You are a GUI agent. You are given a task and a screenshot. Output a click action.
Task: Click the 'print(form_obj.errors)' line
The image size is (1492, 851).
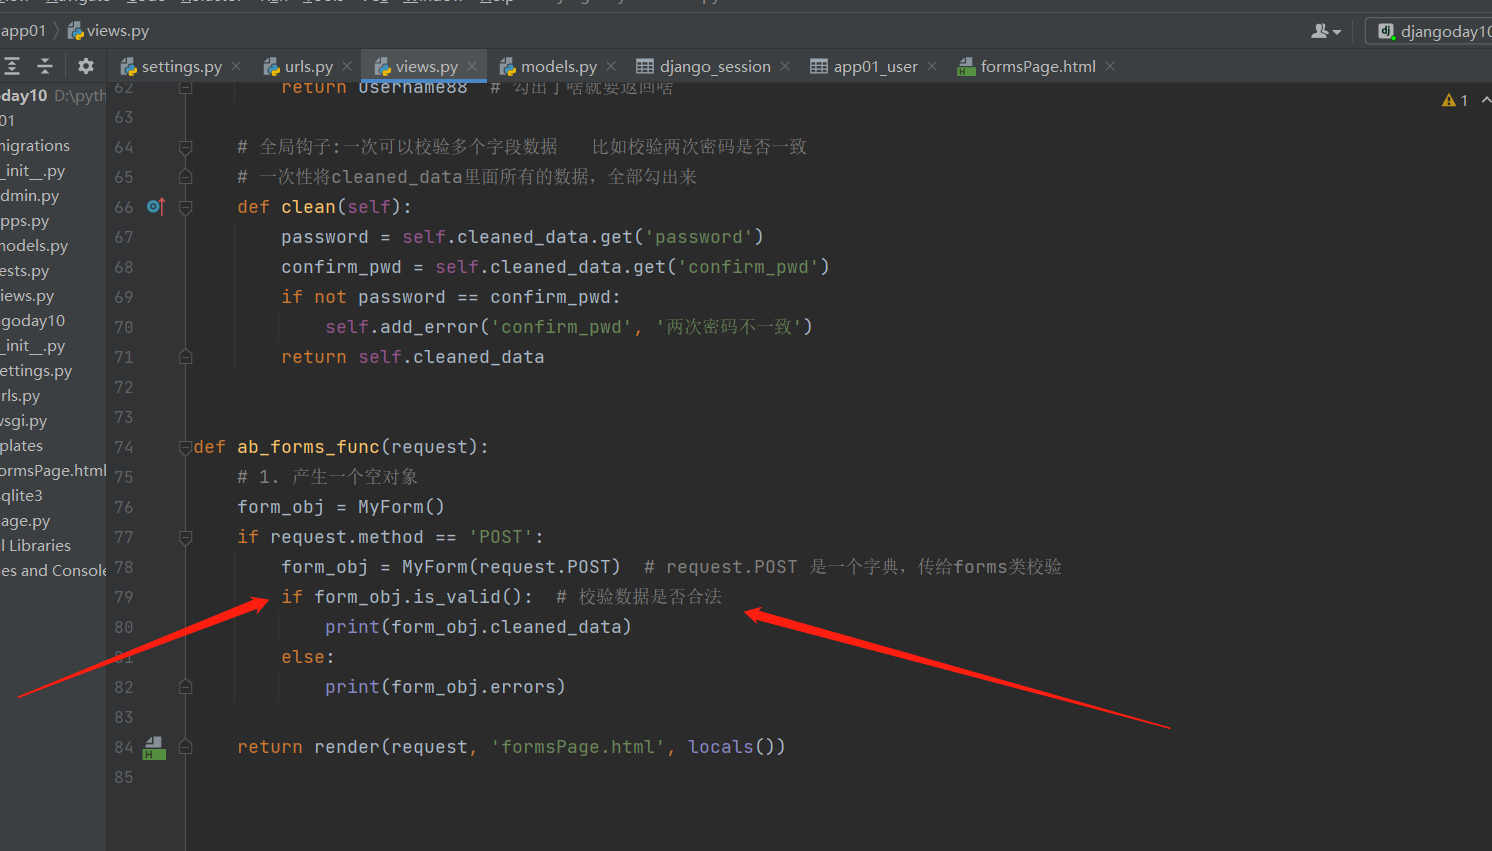tap(445, 687)
